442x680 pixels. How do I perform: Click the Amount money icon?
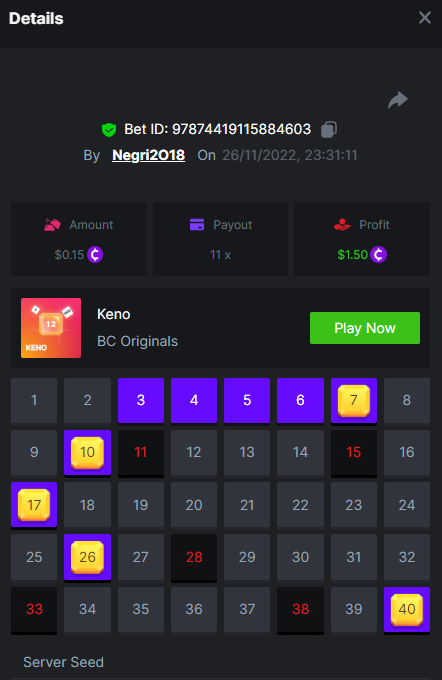[52, 225]
